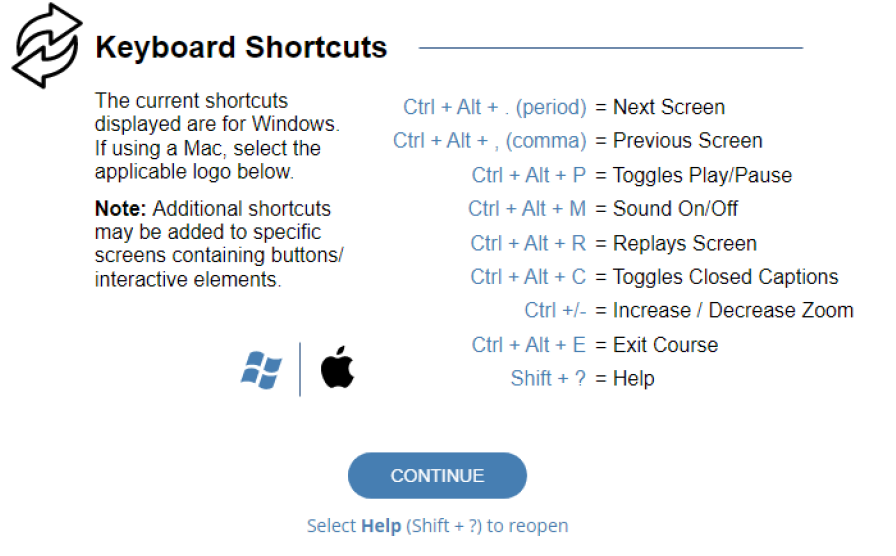Click the Ctrl + Alt + comma shortcut
The height and width of the screenshot is (556, 896).
(x=490, y=141)
